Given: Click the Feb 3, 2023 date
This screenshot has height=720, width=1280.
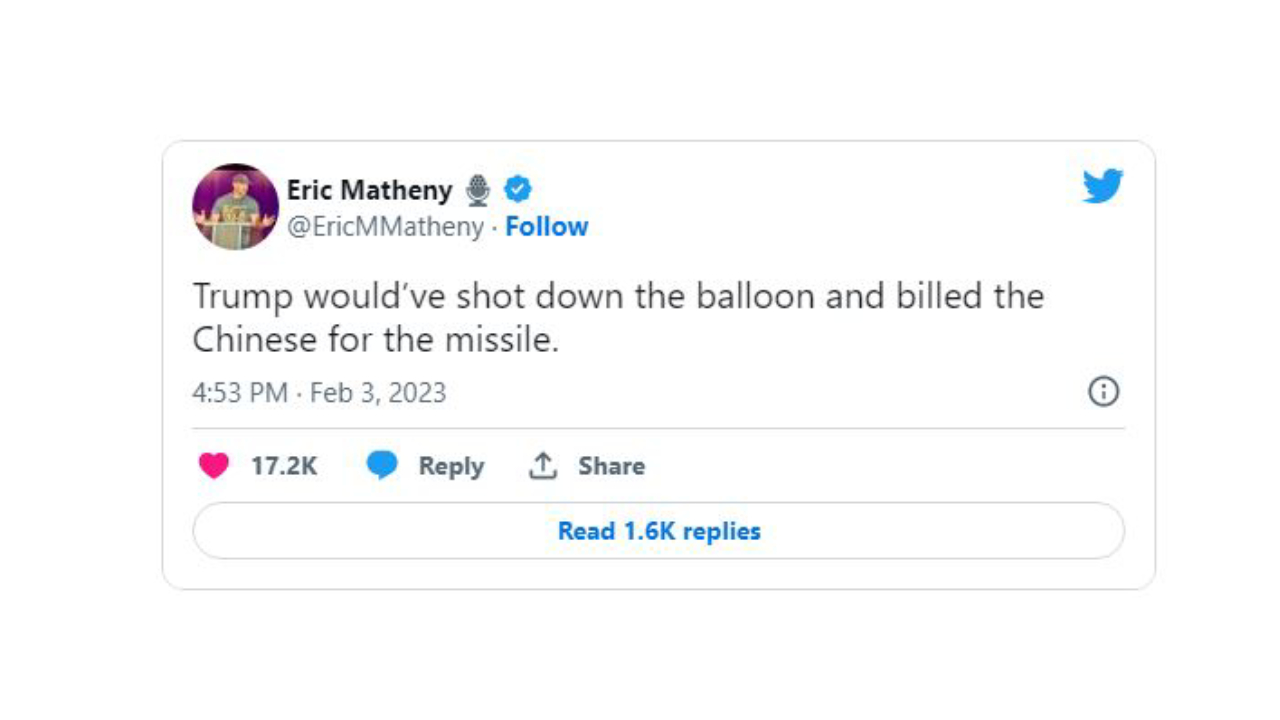Looking at the screenshot, I should coord(378,392).
